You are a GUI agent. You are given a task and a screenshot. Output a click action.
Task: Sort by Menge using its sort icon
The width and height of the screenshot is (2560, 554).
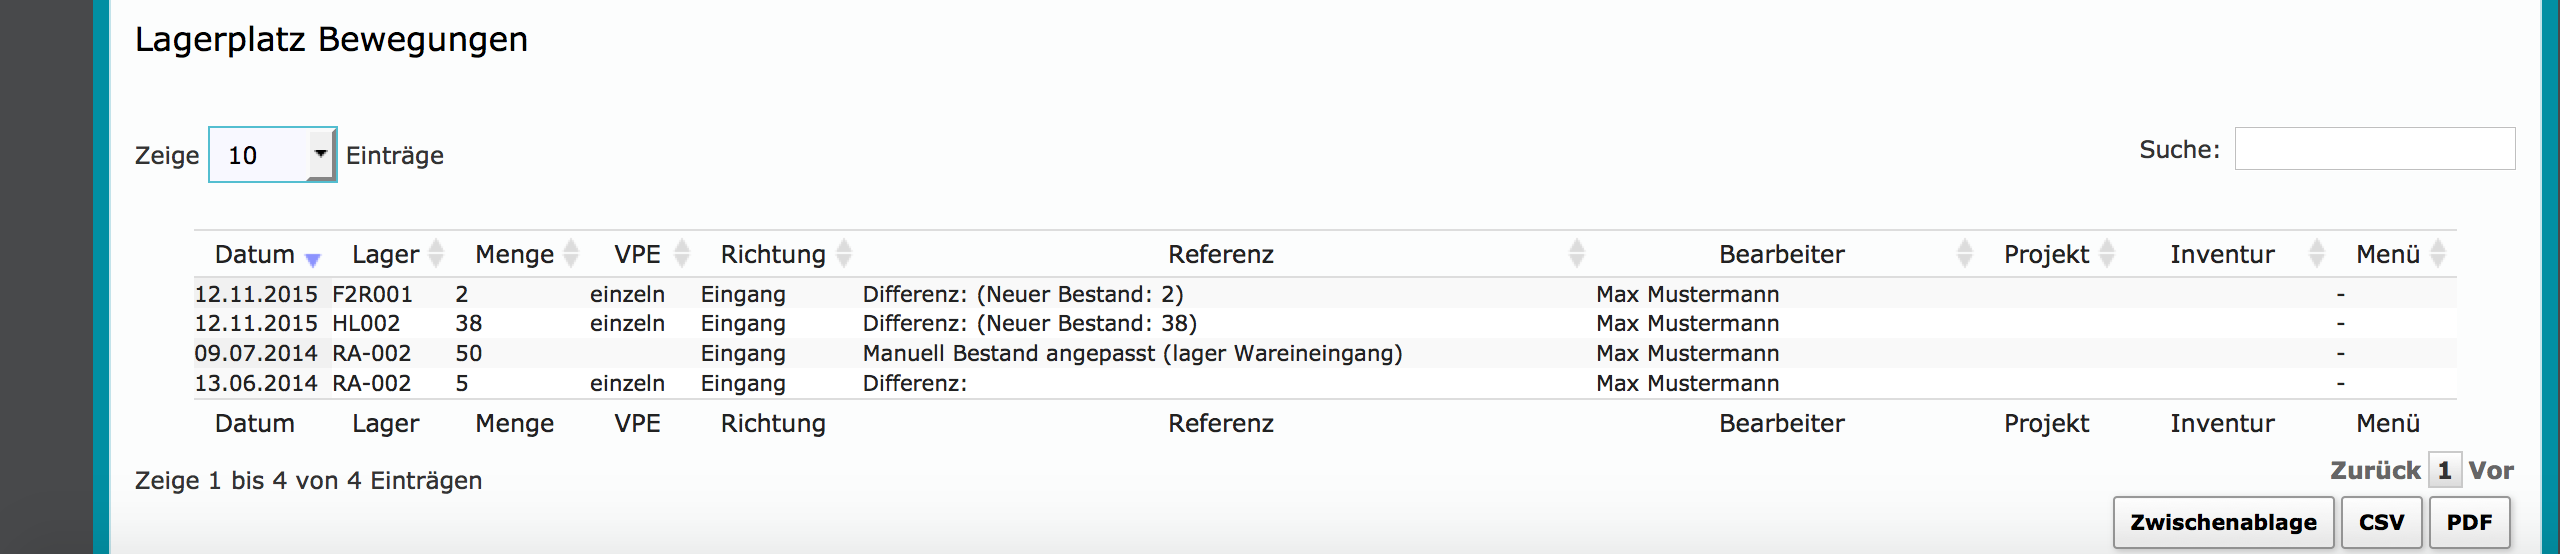(571, 254)
